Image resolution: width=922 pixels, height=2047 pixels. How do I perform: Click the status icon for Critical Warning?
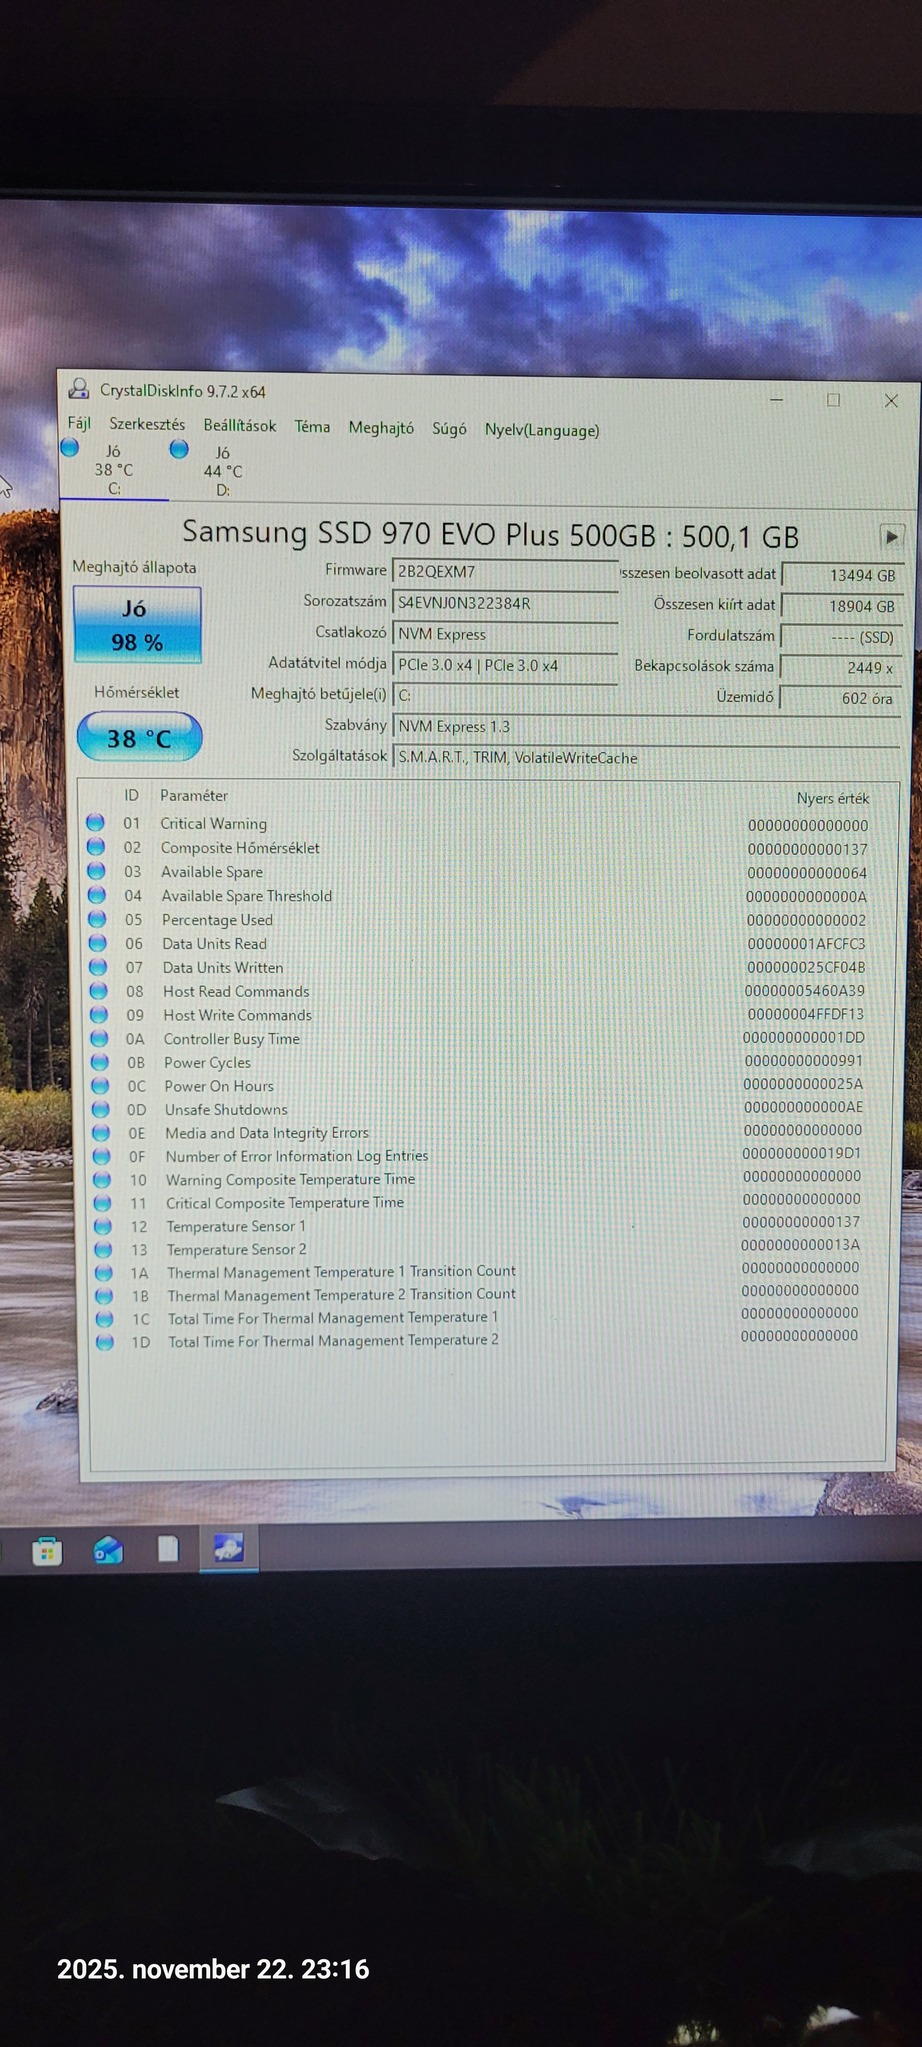(x=95, y=822)
